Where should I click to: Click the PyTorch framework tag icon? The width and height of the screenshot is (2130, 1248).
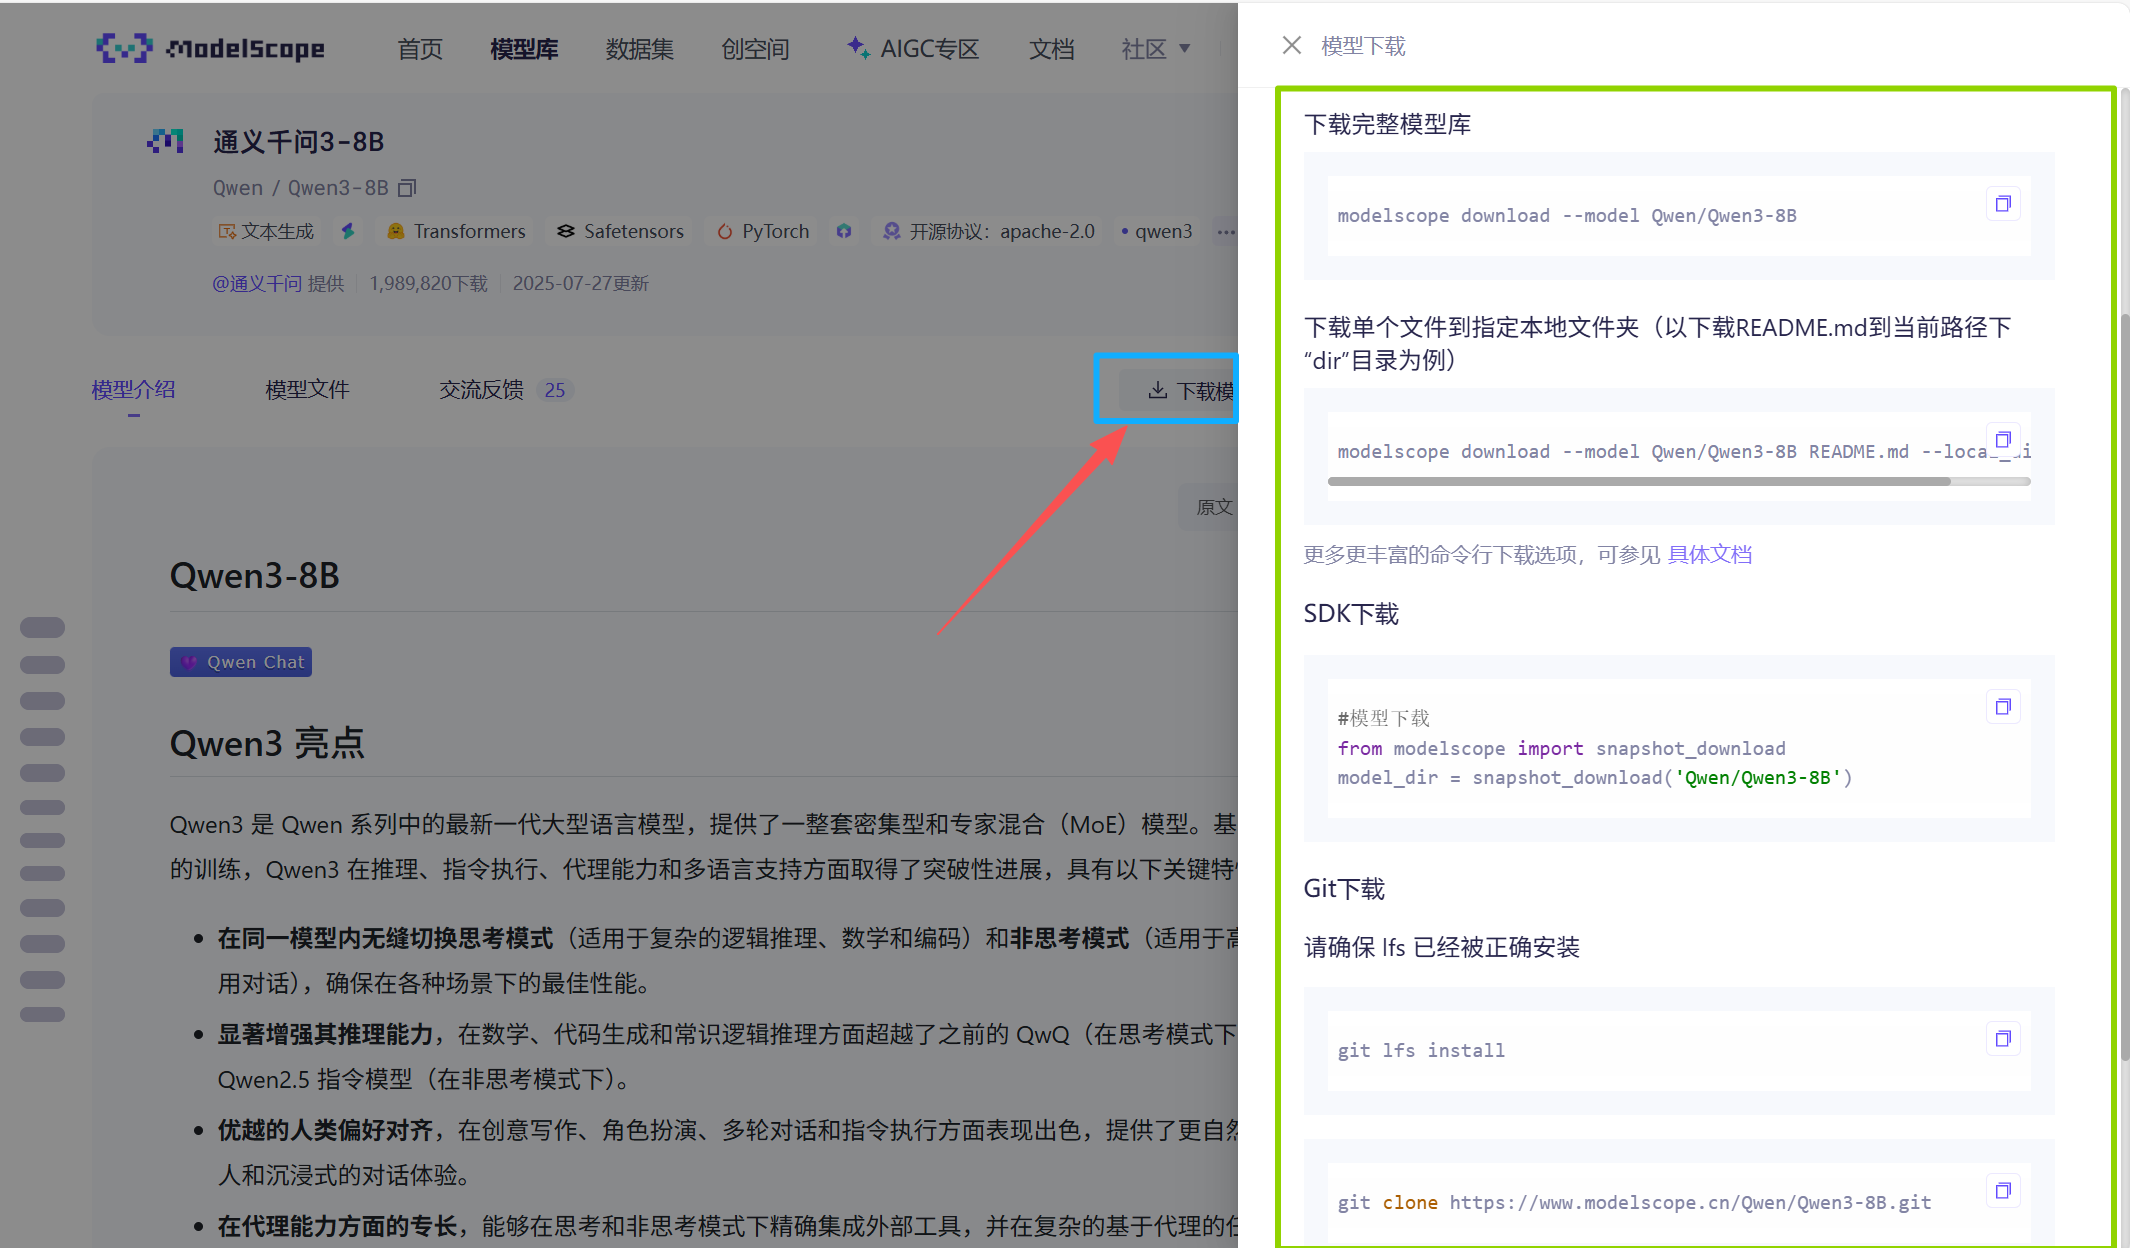tap(724, 231)
